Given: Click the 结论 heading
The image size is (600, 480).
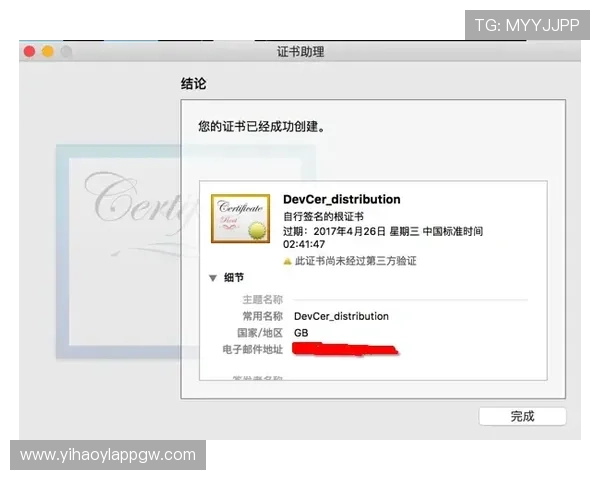Looking at the screenshot, I should 194,83.
